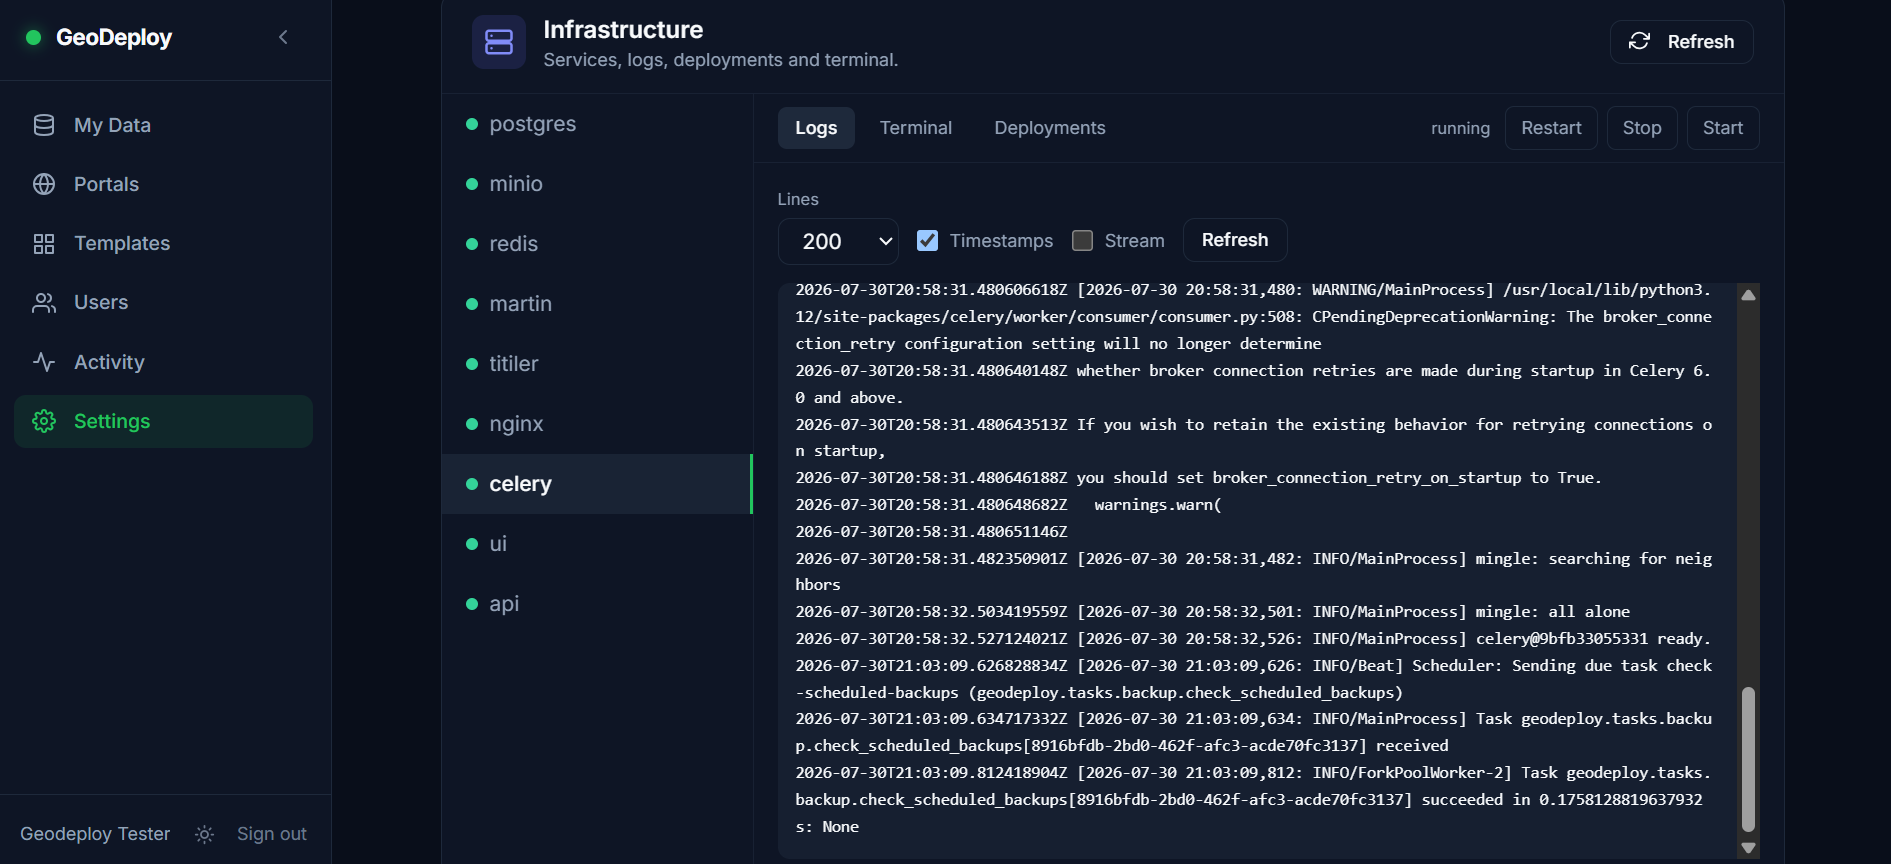Enable the Stream checkbox
This screenshot has height=864, width=1891.
pyautogui.click(x=1082, y=241)
